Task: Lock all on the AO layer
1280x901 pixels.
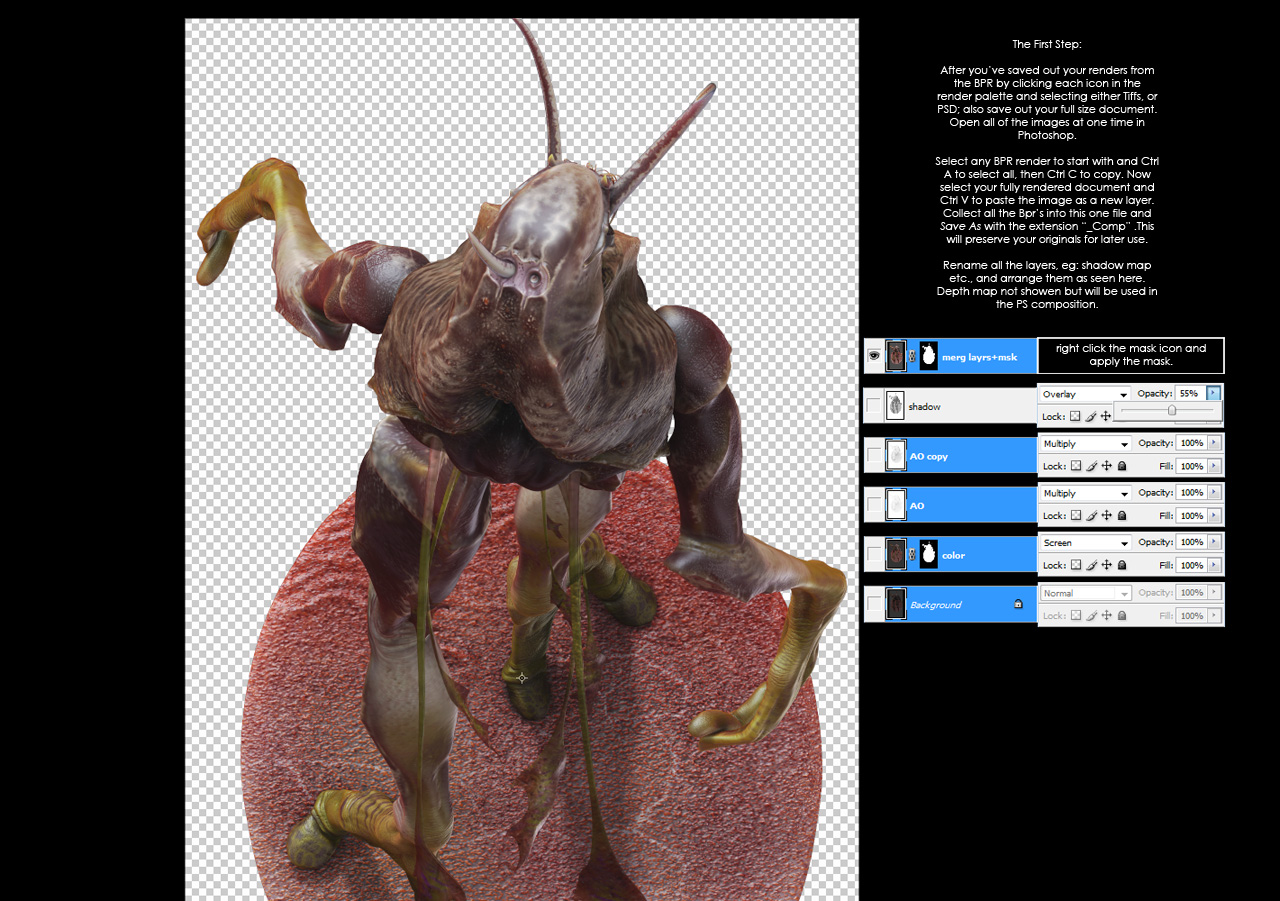Action: 1122,516
